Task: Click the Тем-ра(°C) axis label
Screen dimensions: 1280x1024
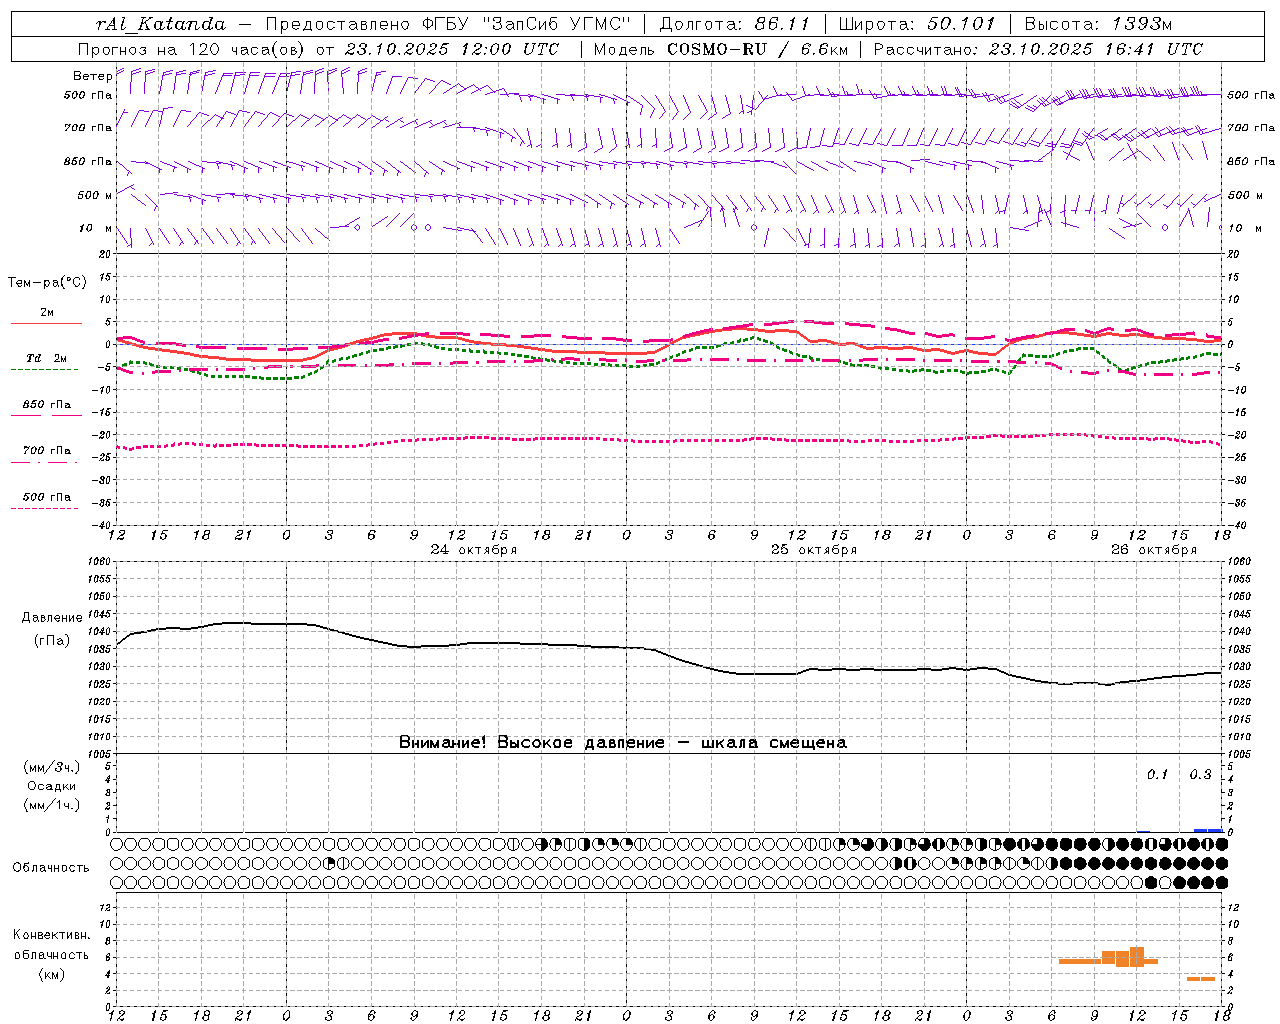Action: (47, 283)
